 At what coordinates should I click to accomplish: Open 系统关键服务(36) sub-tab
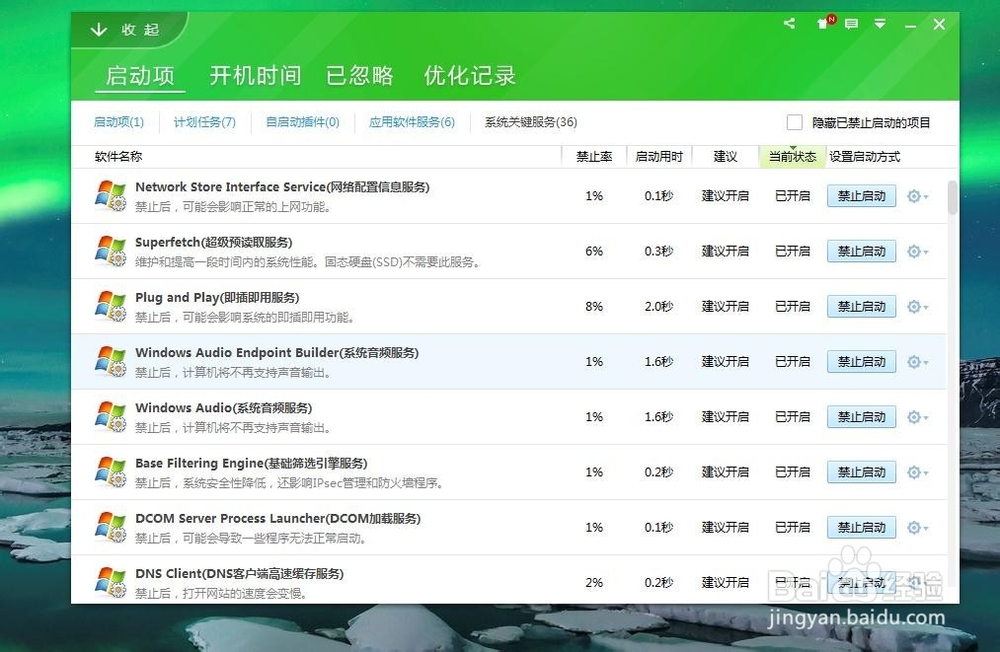point(531,122)
